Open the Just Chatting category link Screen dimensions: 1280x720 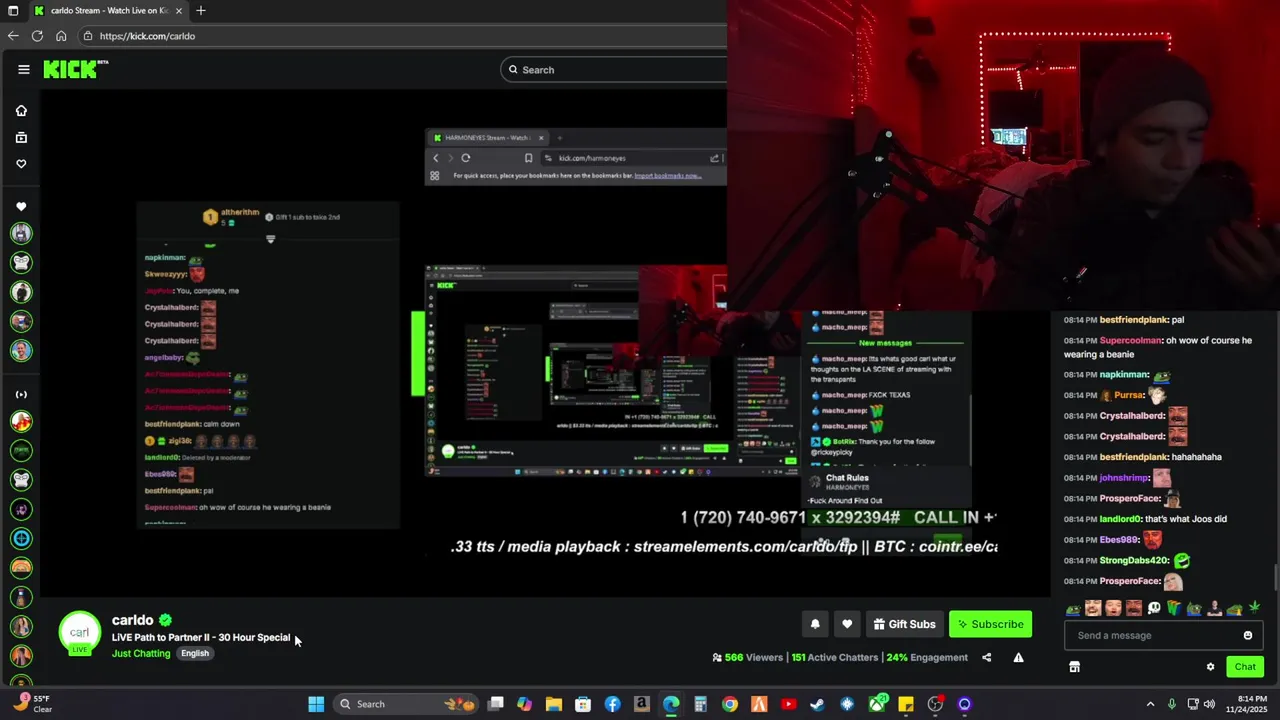click(141, 653)
